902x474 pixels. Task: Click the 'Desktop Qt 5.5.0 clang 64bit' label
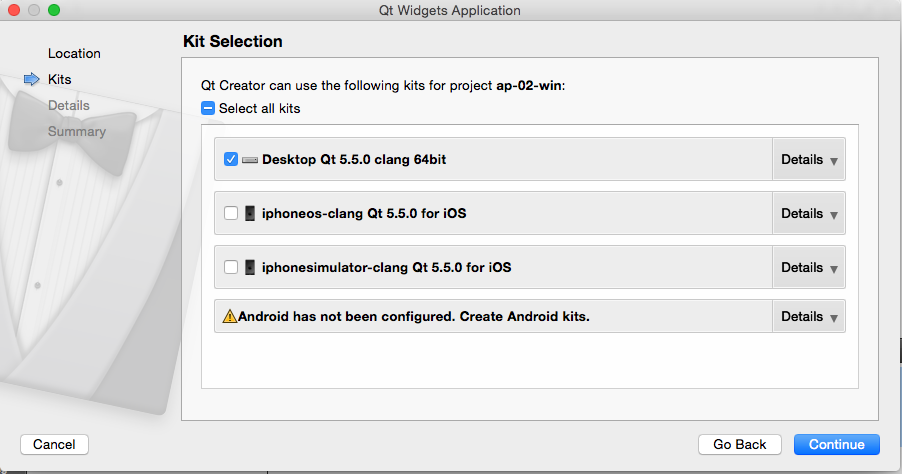(354, 159)
